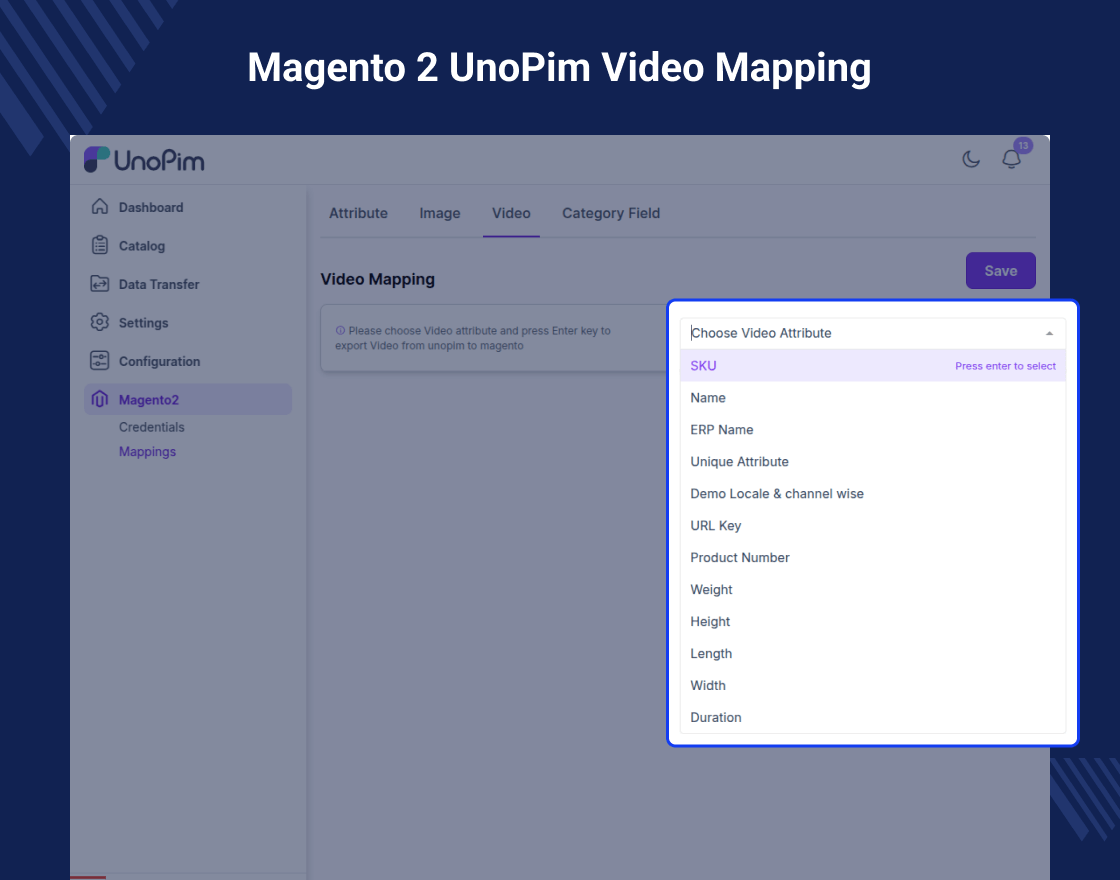Switch to the Image tab
This screenshot has width=1120, height=880.
click(x=439, y=213)
